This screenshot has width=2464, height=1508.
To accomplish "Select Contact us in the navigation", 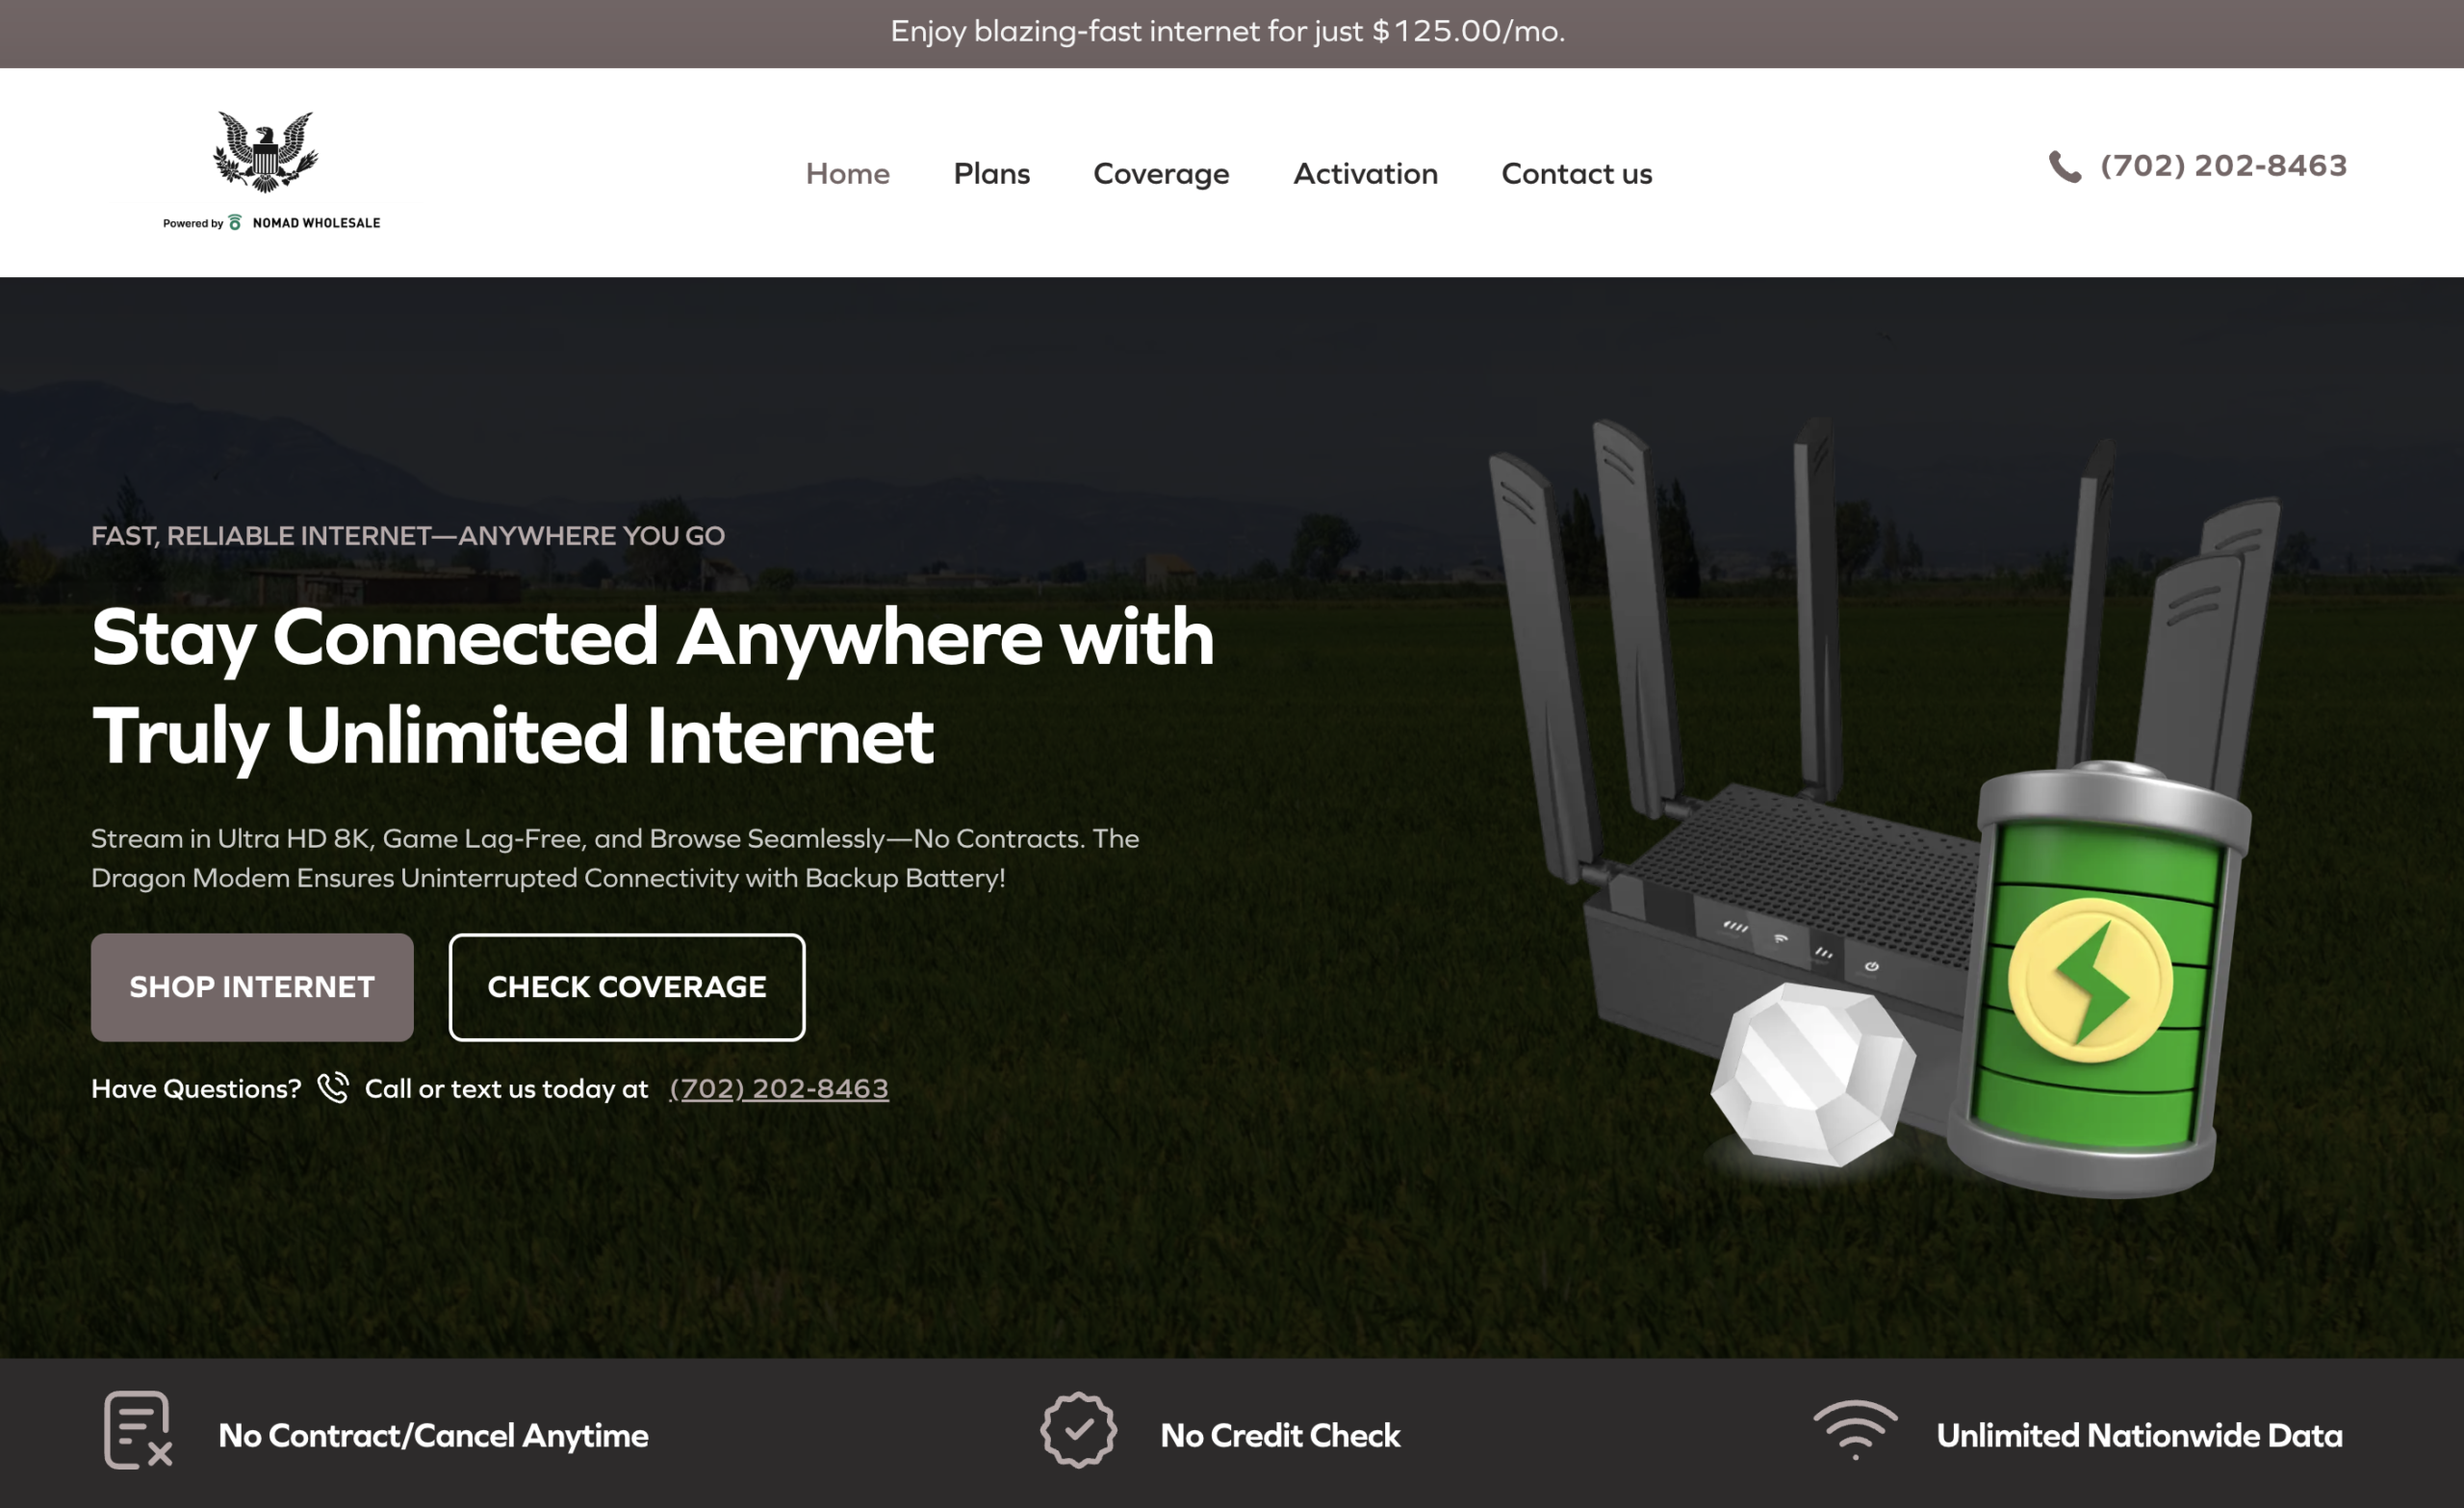I will click(x=1577, y=174).
